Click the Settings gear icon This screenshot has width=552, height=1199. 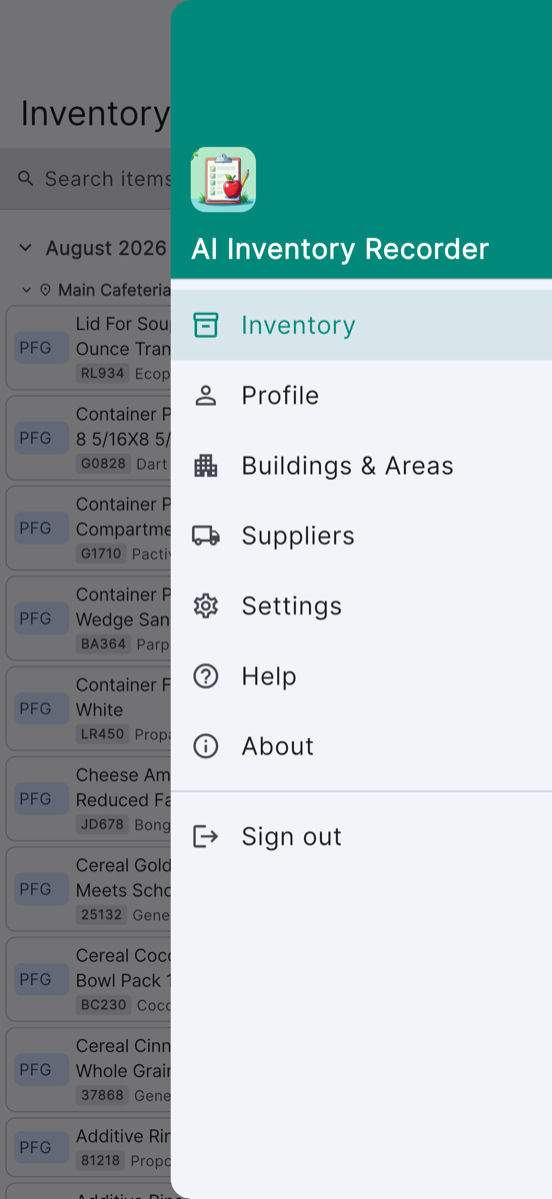[206, 606]
